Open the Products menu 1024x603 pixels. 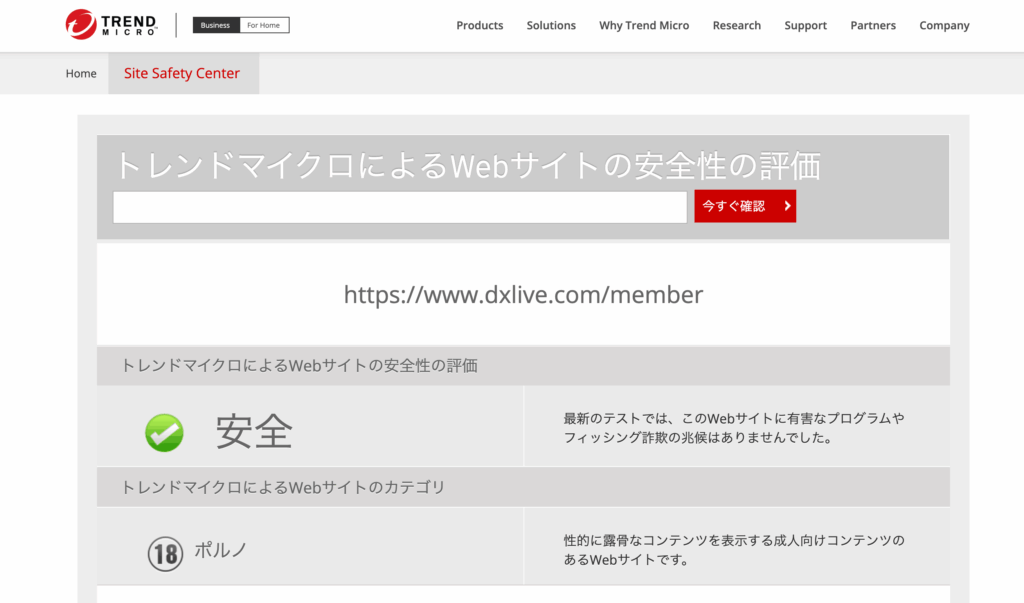(x=479, y=25)
